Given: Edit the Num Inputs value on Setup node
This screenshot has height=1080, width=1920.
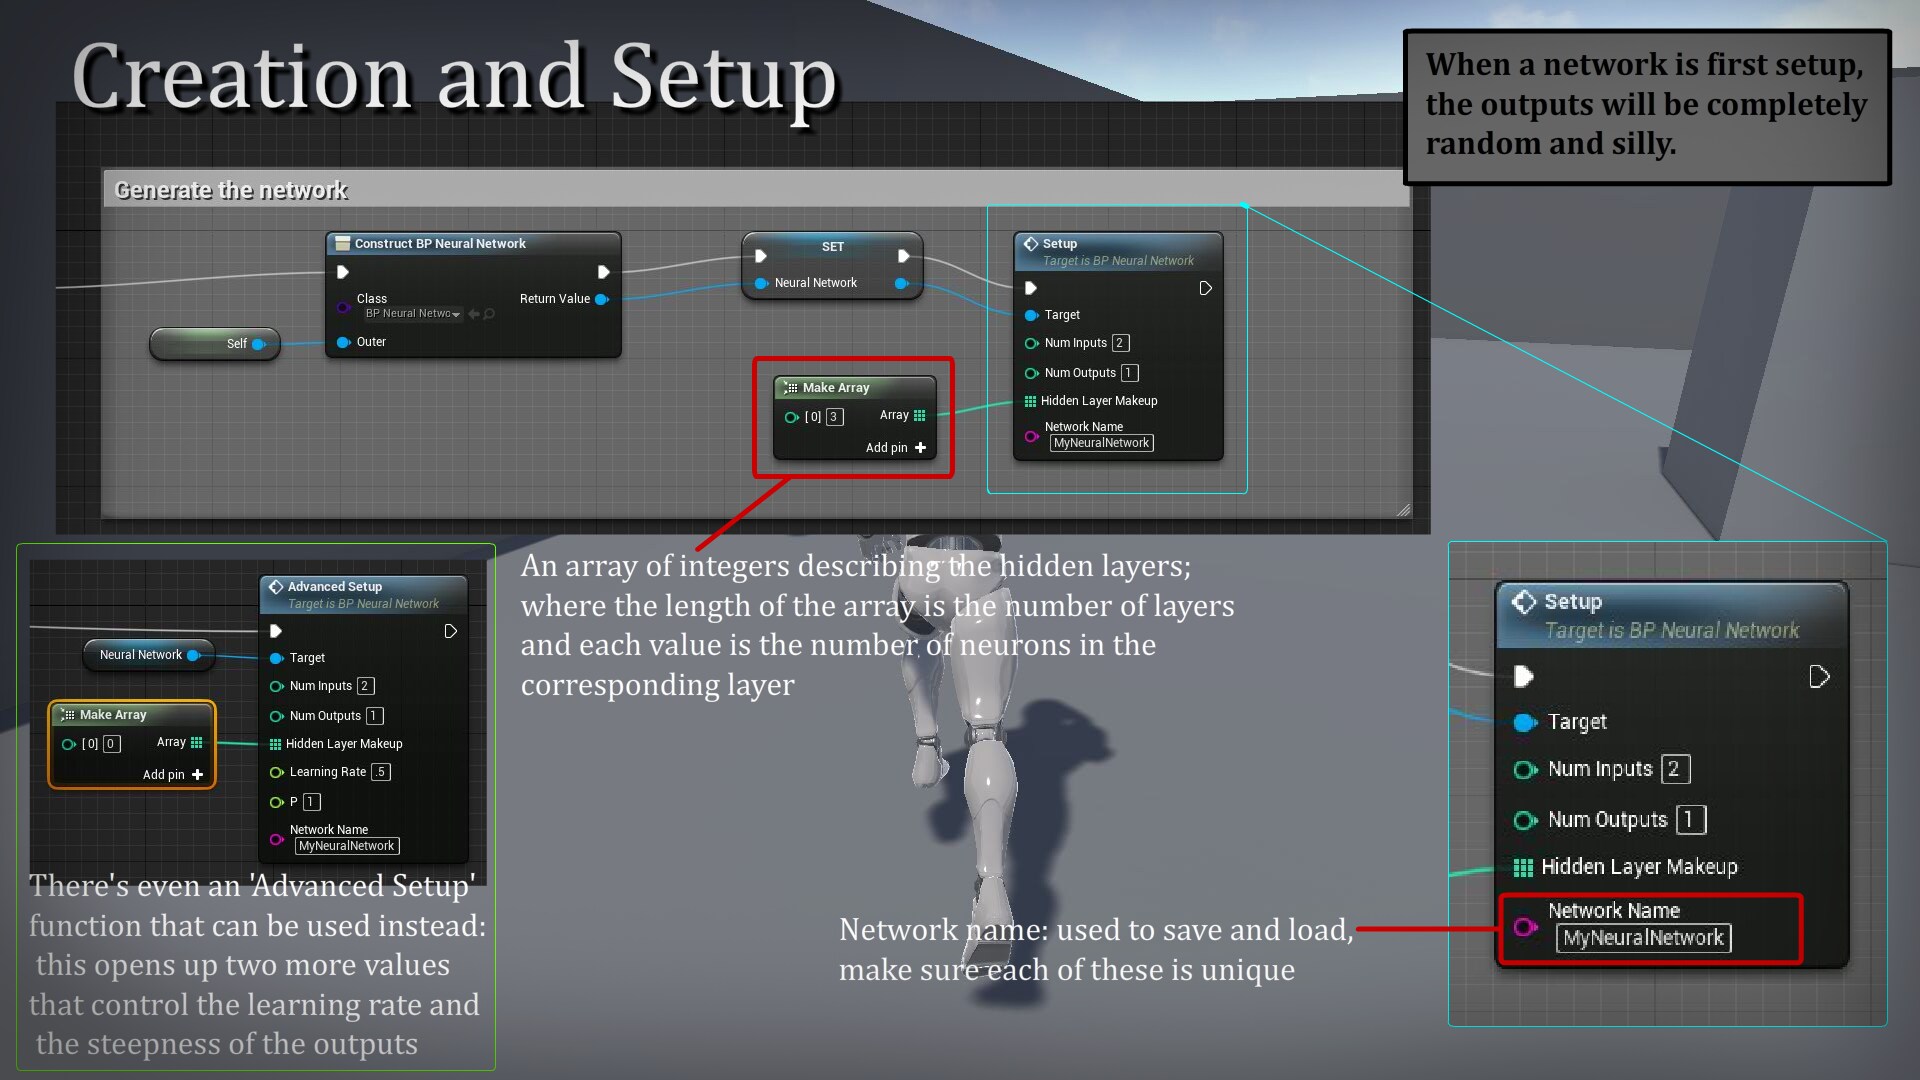Looking at the screenshot, I should (1119, 343).
